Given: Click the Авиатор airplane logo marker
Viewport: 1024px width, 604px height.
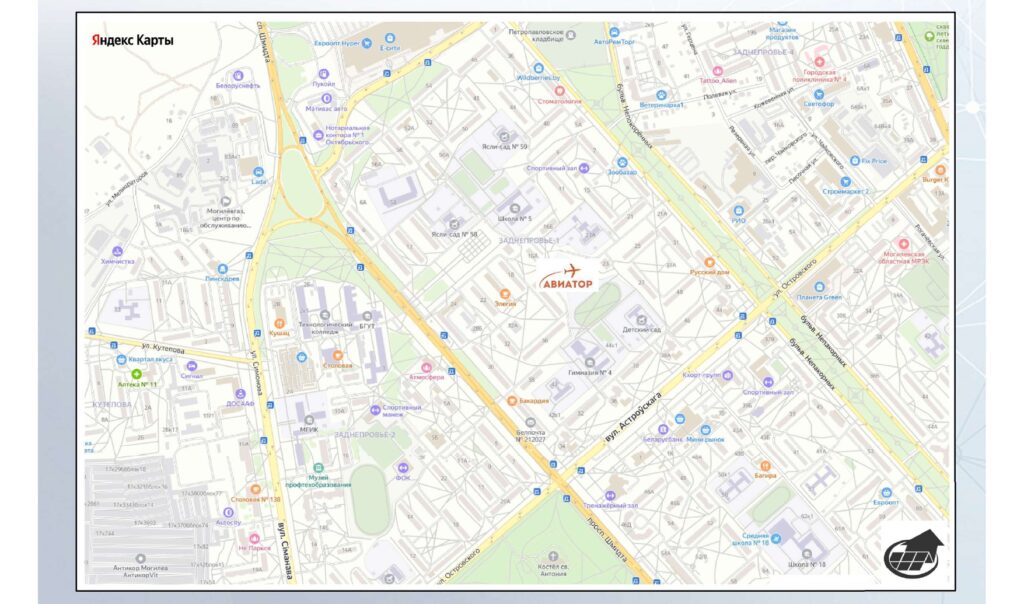Looking at the screenshot, I should click(568, 277).
